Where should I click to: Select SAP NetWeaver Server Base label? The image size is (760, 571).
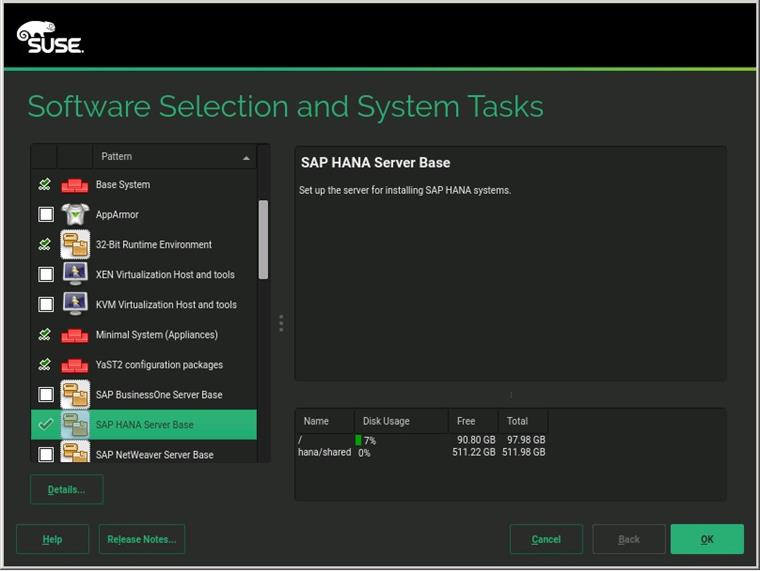click(154, 455)
